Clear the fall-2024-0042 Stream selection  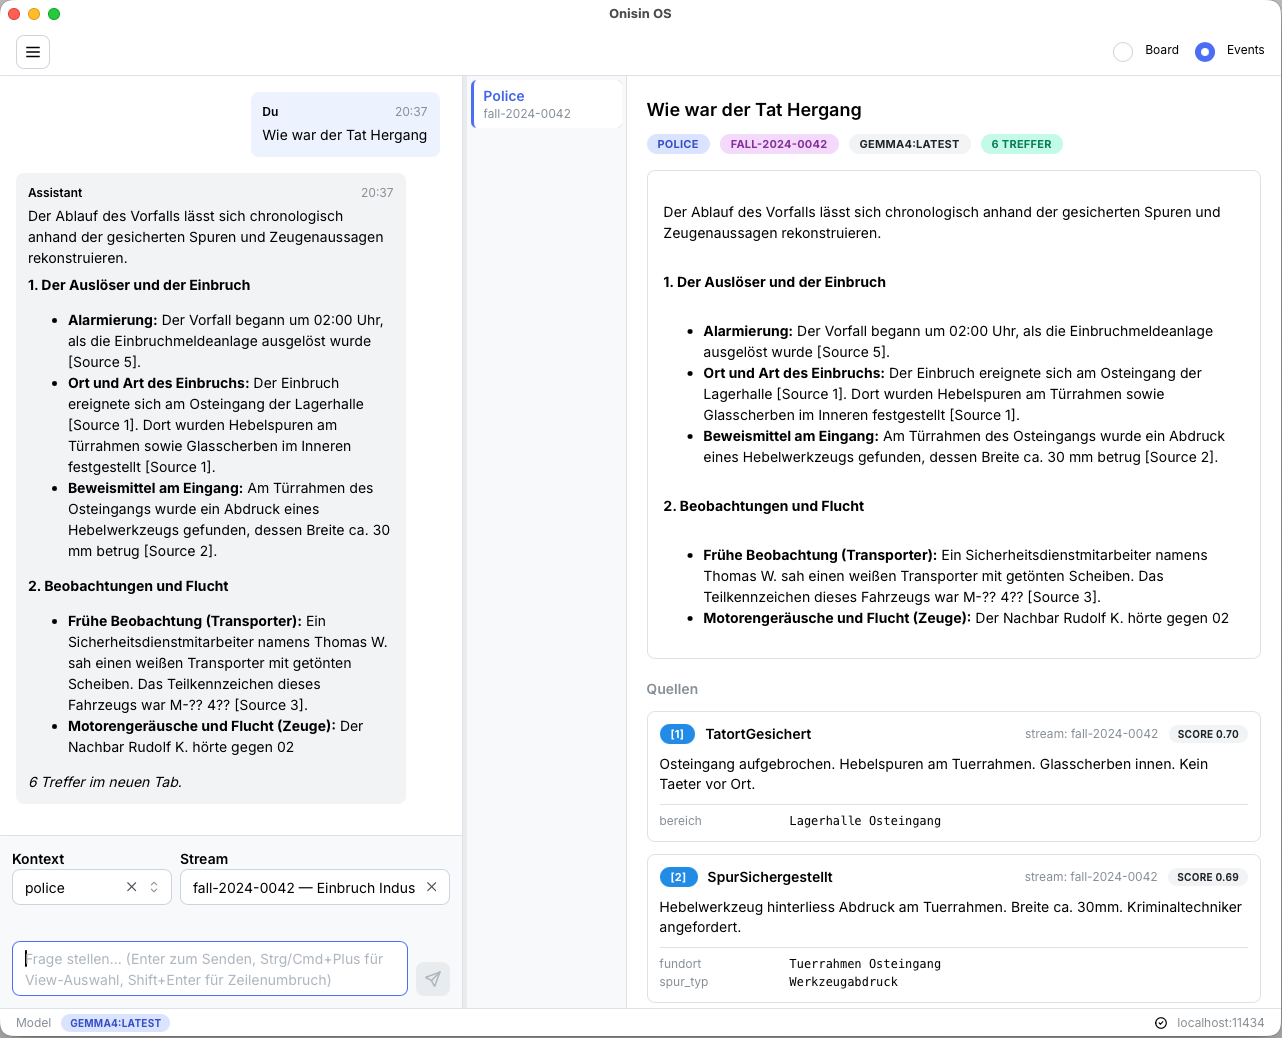coord(432,887)
